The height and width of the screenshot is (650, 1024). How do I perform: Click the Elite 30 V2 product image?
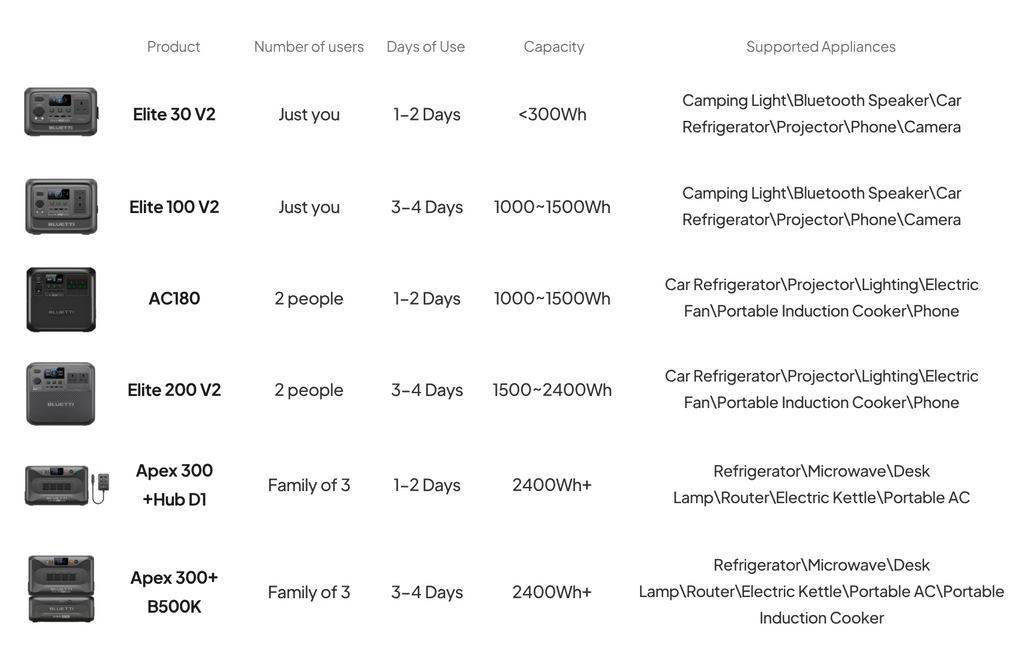pyautogui.click(x=61, y=112)
